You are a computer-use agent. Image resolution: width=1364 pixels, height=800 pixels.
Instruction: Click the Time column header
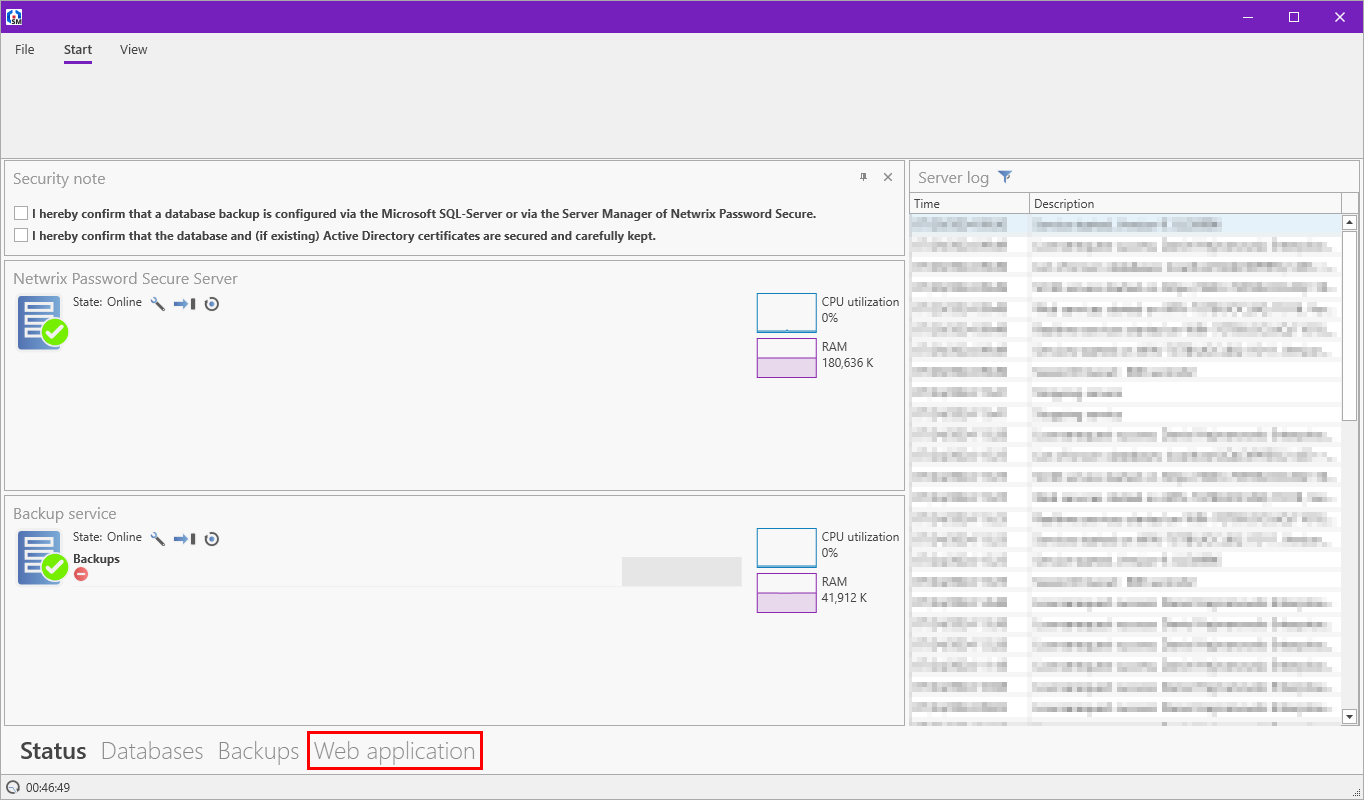pos(970,204)
